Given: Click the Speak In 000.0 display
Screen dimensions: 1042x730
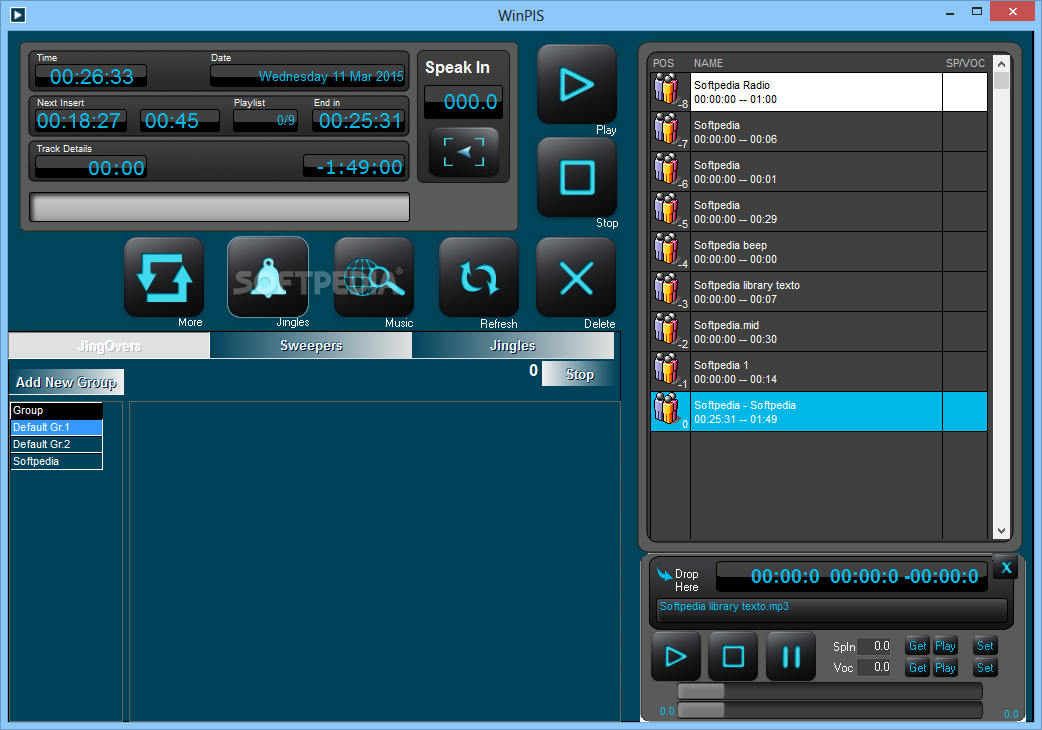Looking at the screenshot, I should click(464, 102).
